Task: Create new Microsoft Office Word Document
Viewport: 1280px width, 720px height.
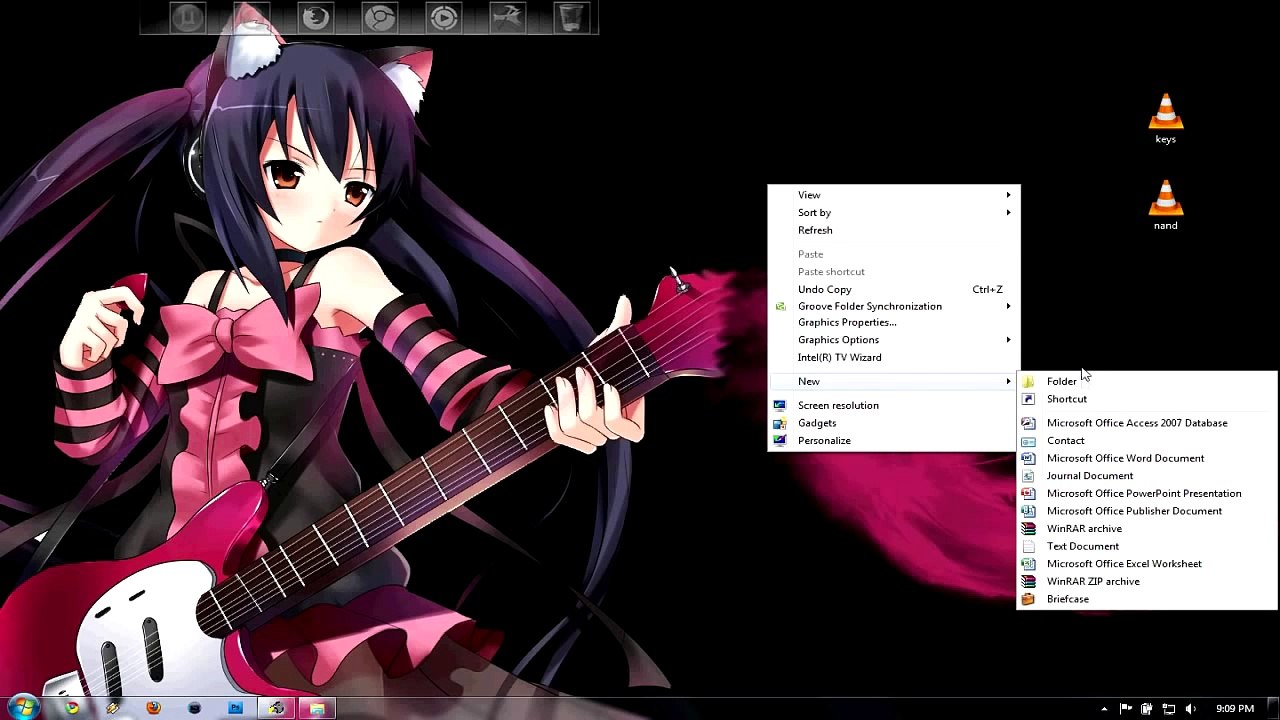Action: tap(1147, 458)
